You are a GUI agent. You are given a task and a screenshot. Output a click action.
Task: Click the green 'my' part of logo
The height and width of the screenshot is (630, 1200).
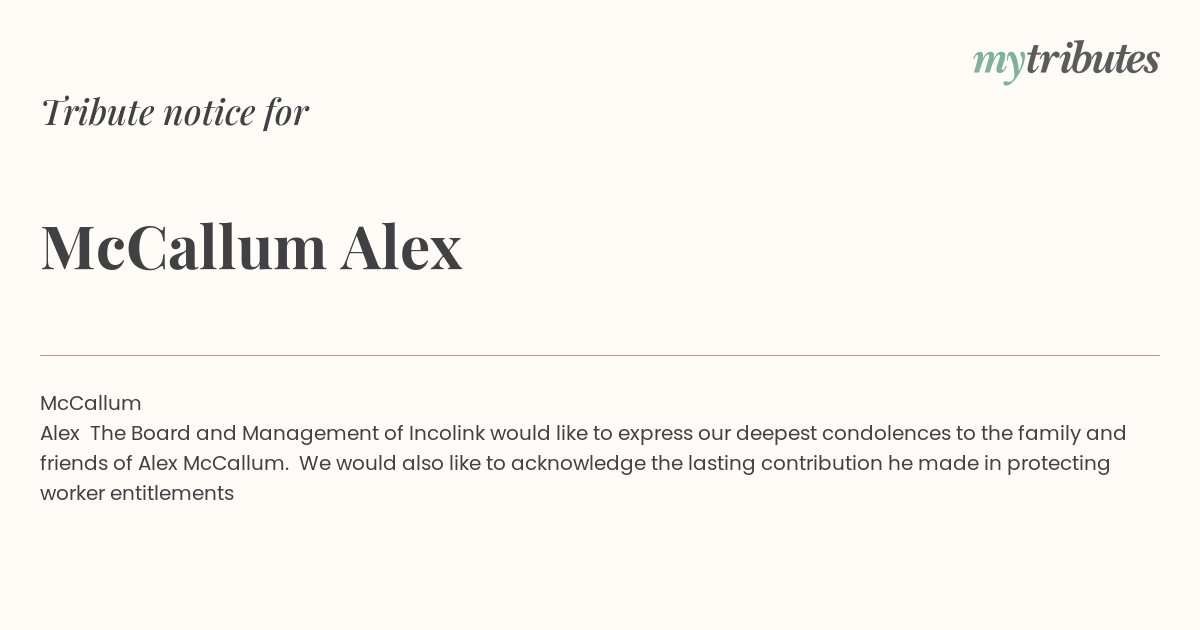coord(998,64)
